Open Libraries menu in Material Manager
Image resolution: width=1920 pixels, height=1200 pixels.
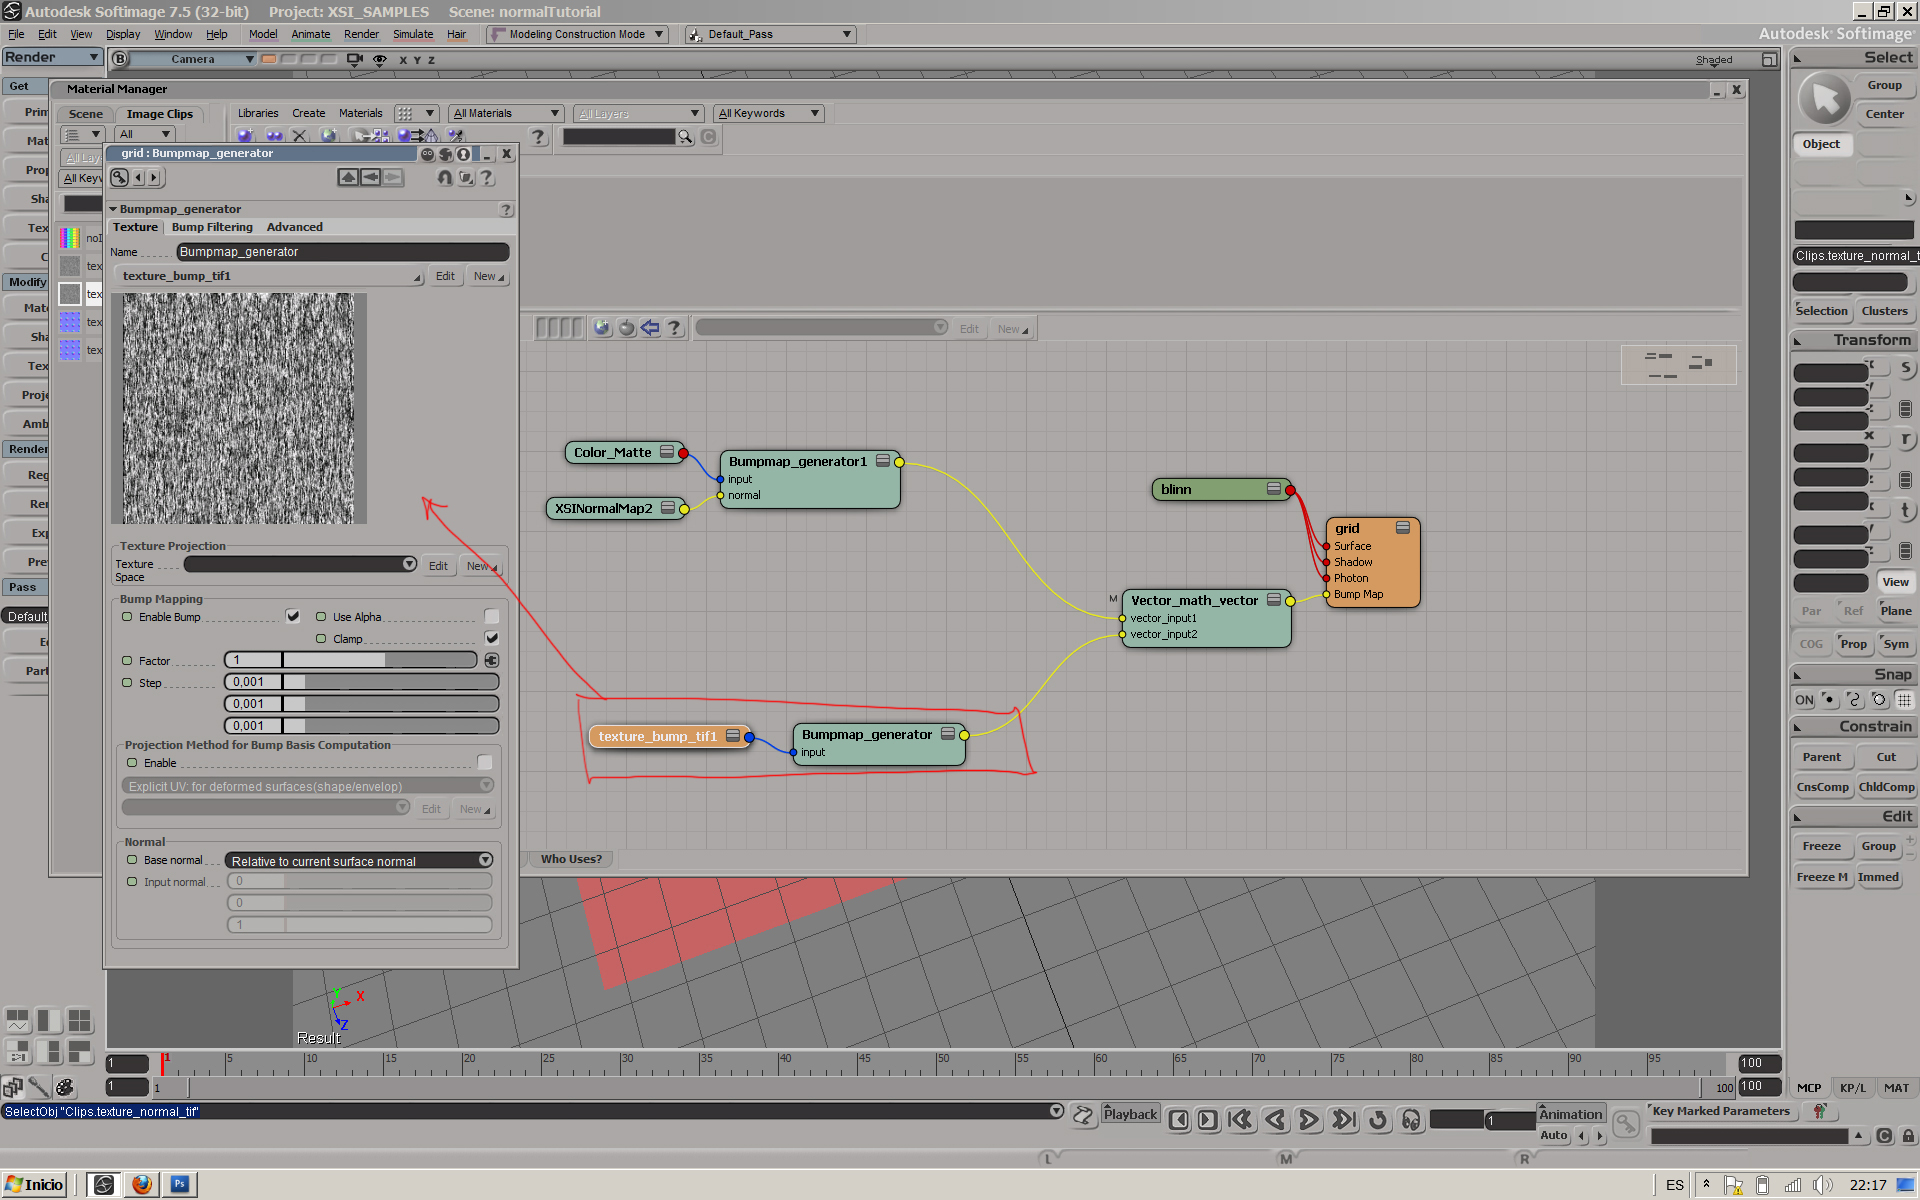pos(258,113)
